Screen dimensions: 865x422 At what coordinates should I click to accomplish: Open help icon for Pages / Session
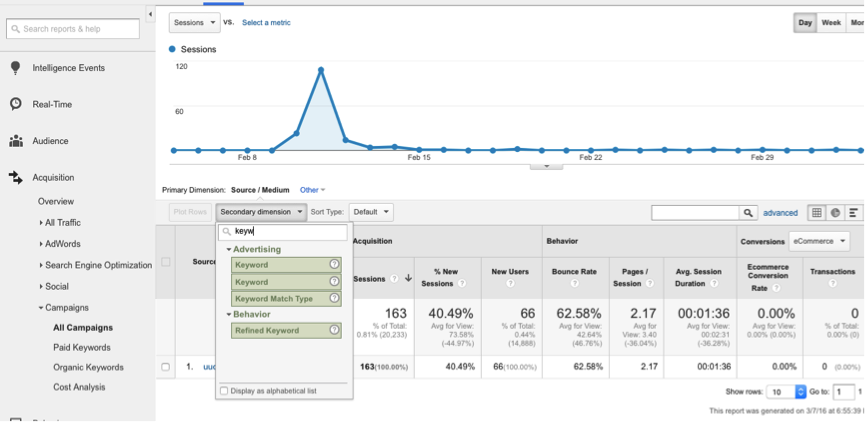[649, 284]
